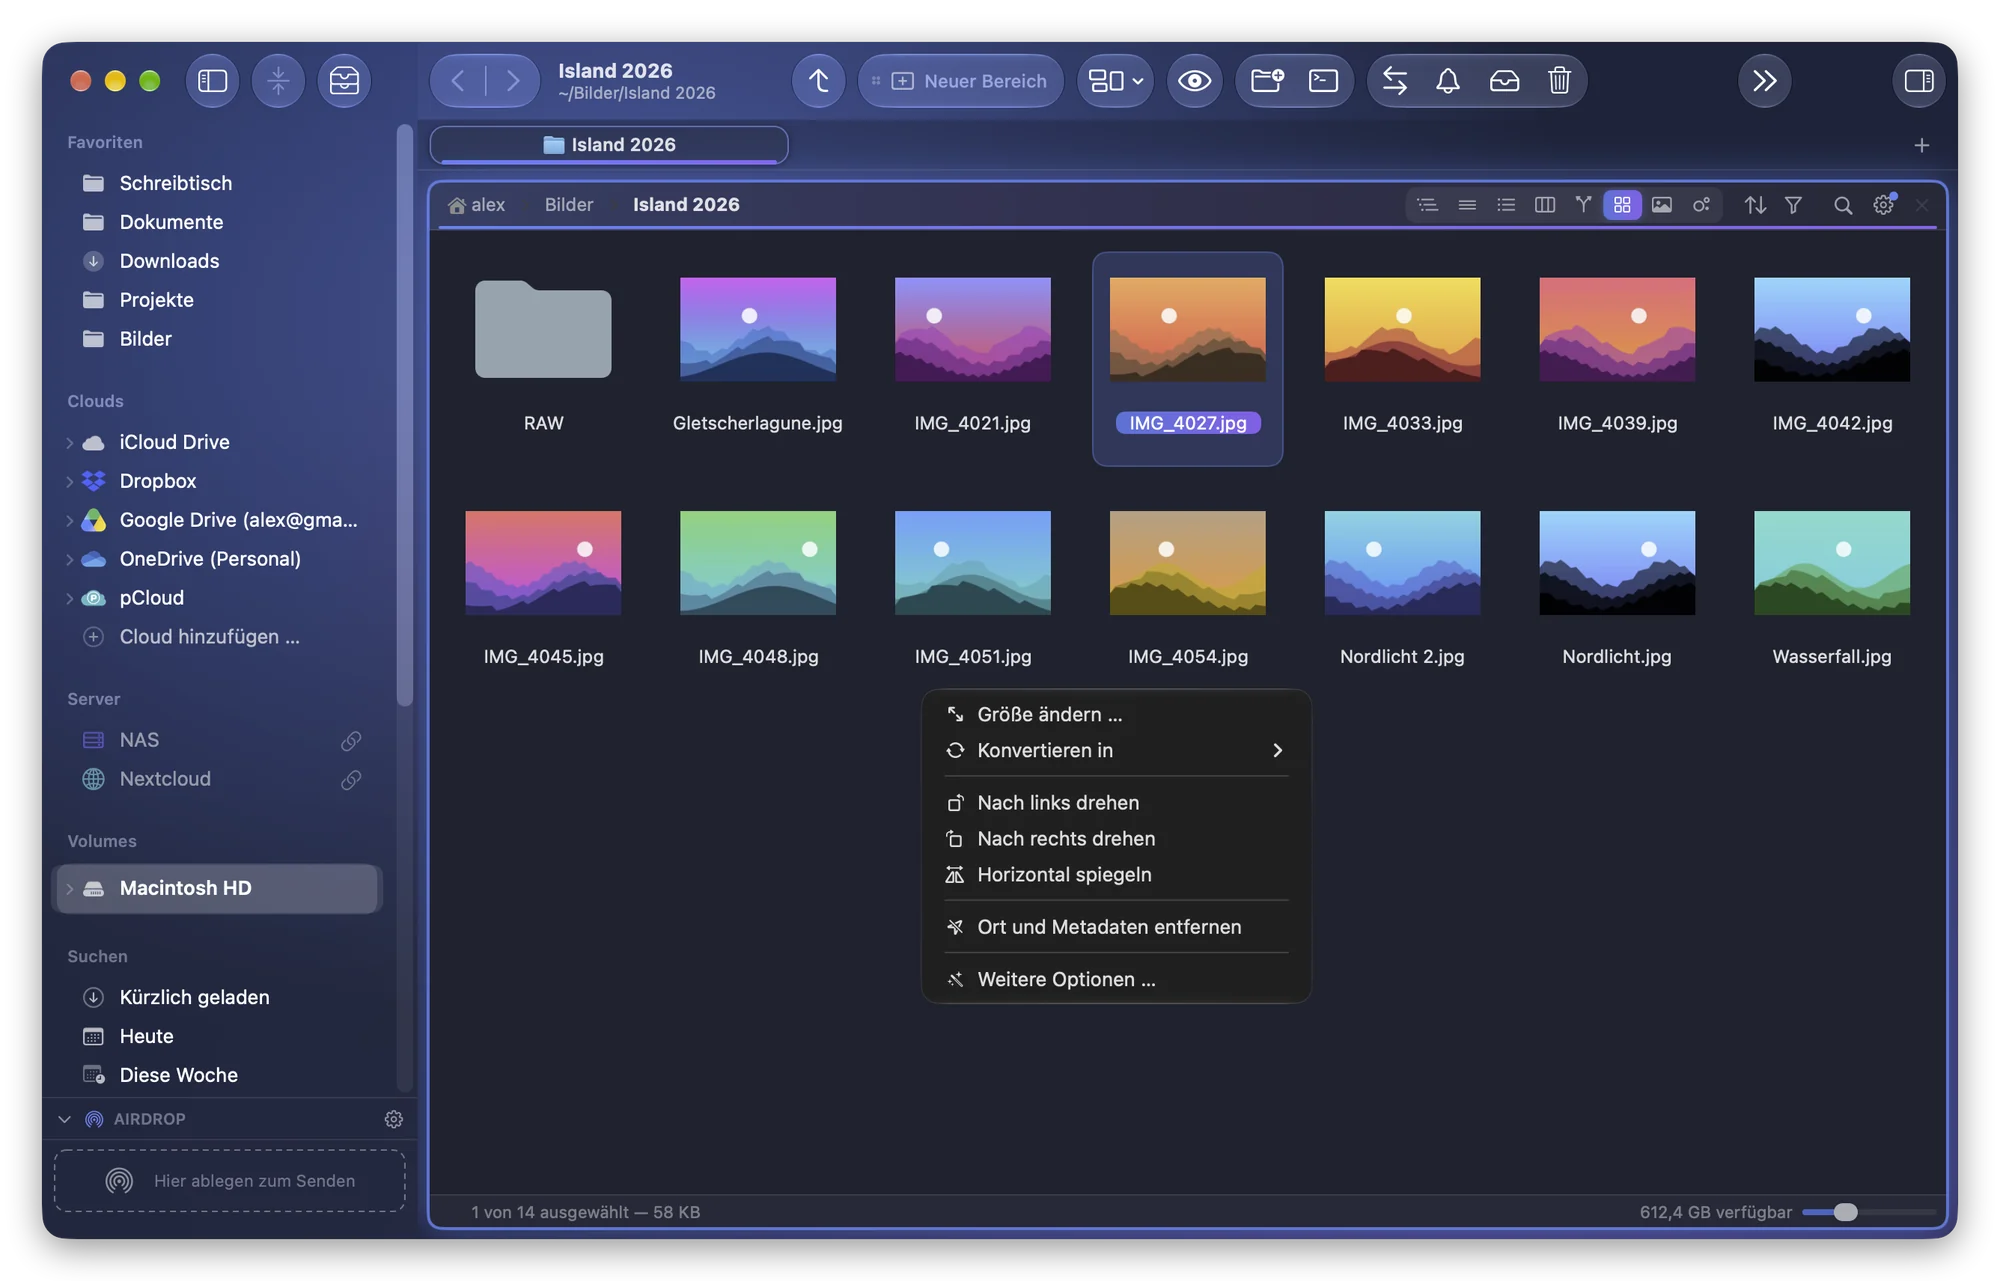Screen dimensions: 2000x1281
Task: Click the trash icon in toolbar
Action: point(1559,81)
